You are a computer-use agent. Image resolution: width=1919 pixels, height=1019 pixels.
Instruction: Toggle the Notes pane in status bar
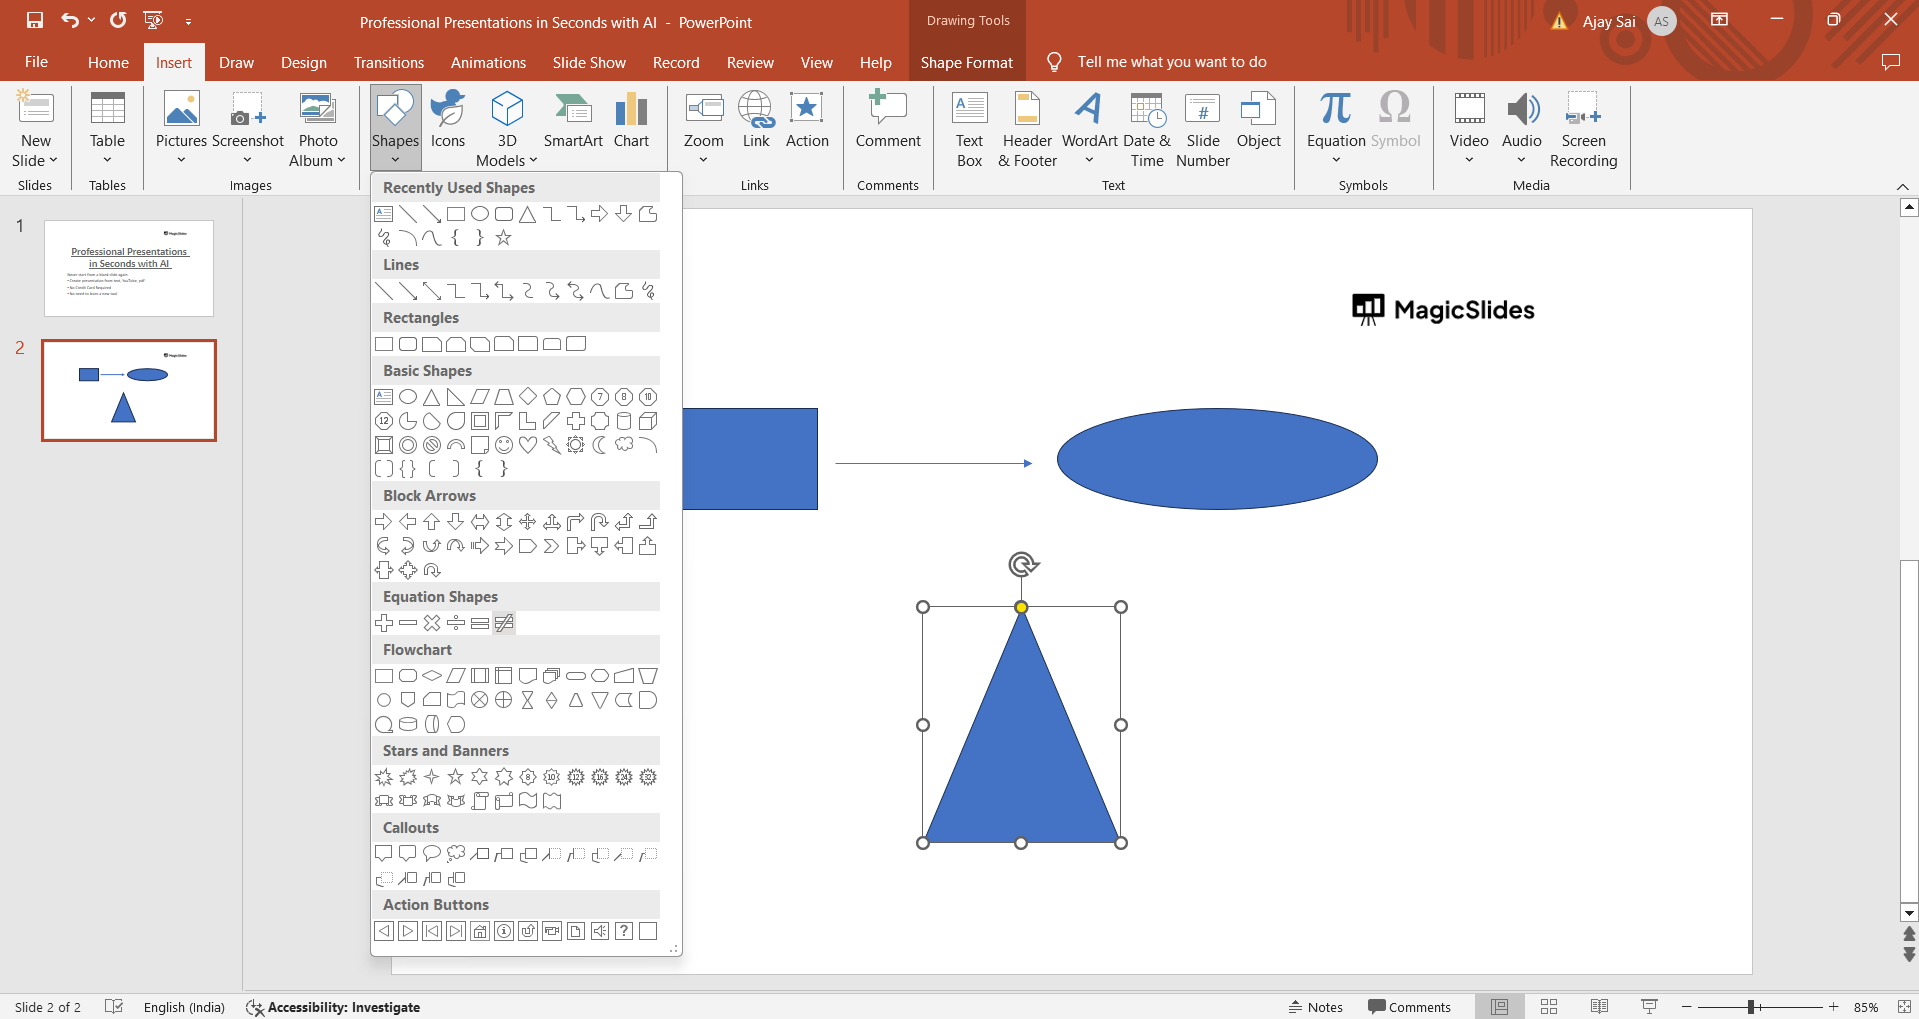(1315, 1007)
